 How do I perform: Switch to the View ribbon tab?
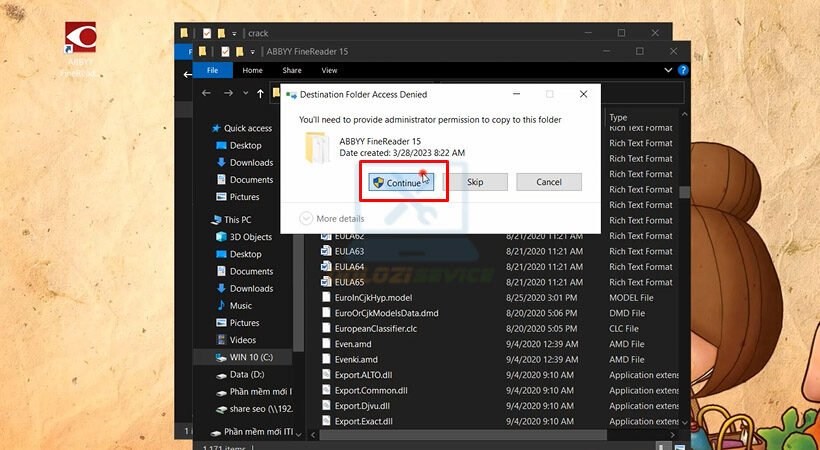click(329, 70)
